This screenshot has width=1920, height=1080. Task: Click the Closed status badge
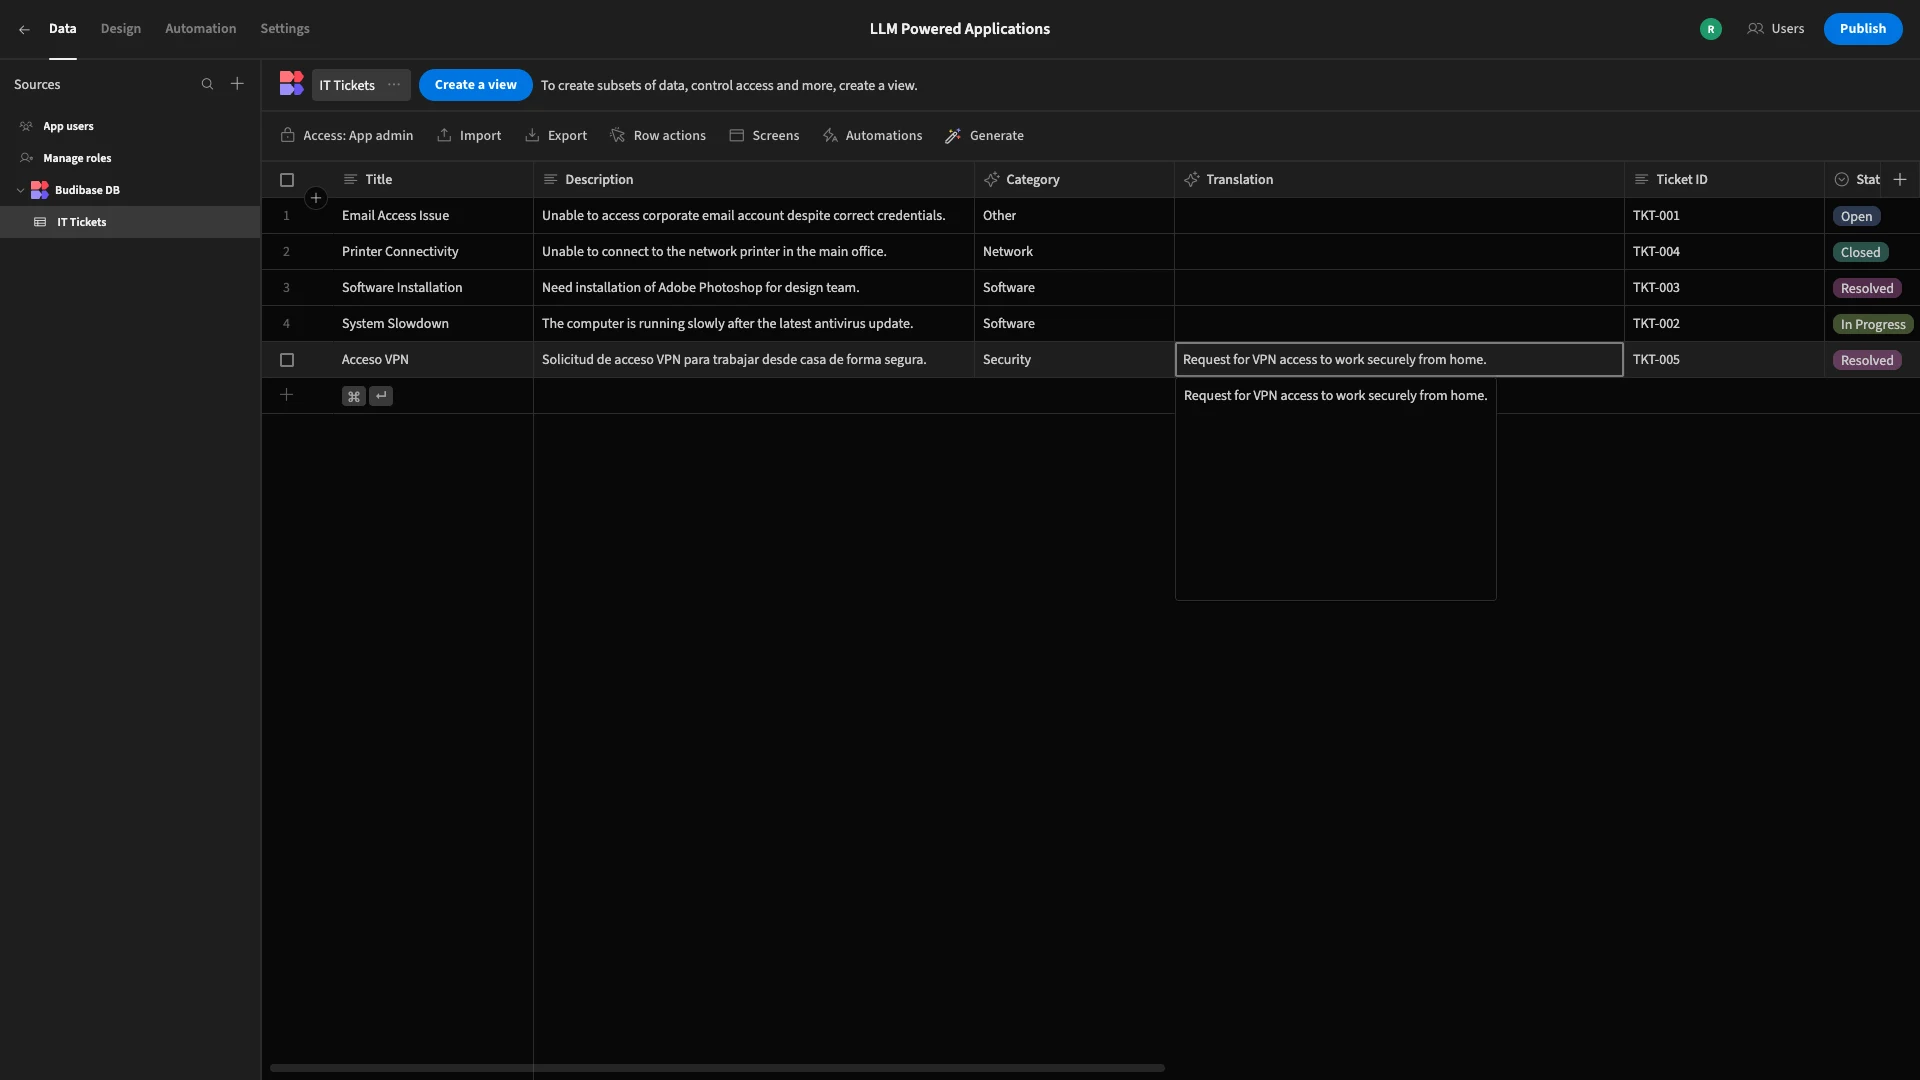1860,253
